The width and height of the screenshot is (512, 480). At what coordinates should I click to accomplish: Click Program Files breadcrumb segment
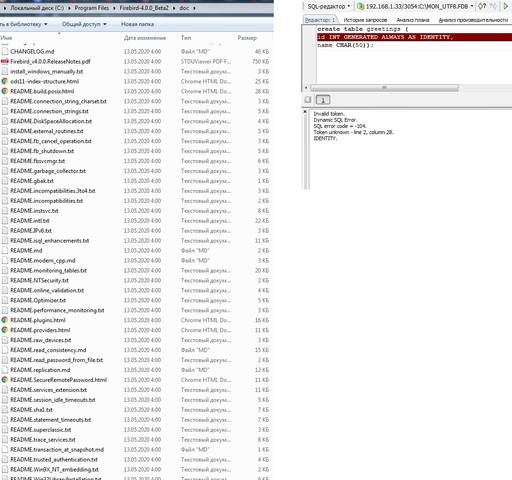coord(92,8)
